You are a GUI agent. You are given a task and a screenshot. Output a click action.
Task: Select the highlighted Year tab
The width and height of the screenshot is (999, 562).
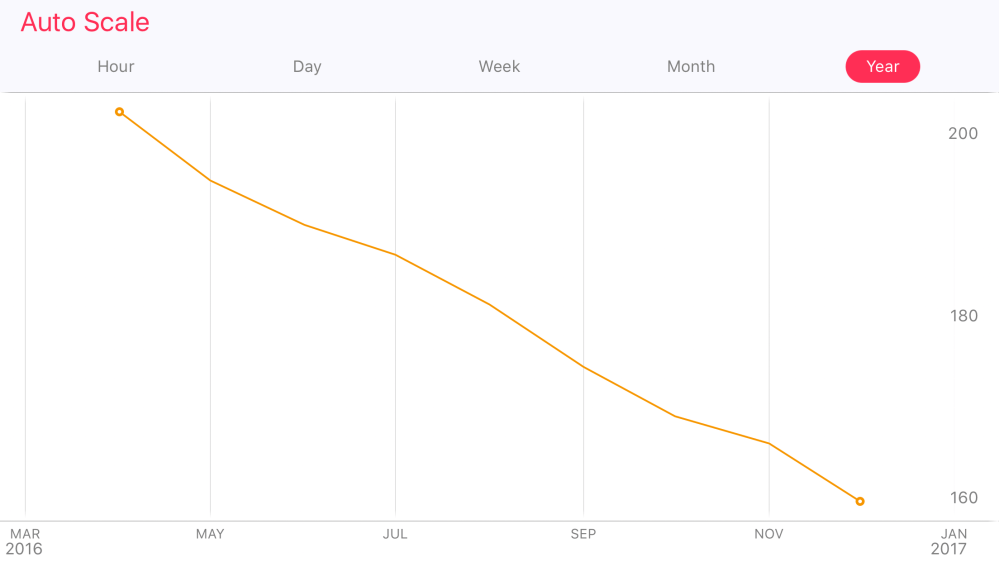point(883,67)
